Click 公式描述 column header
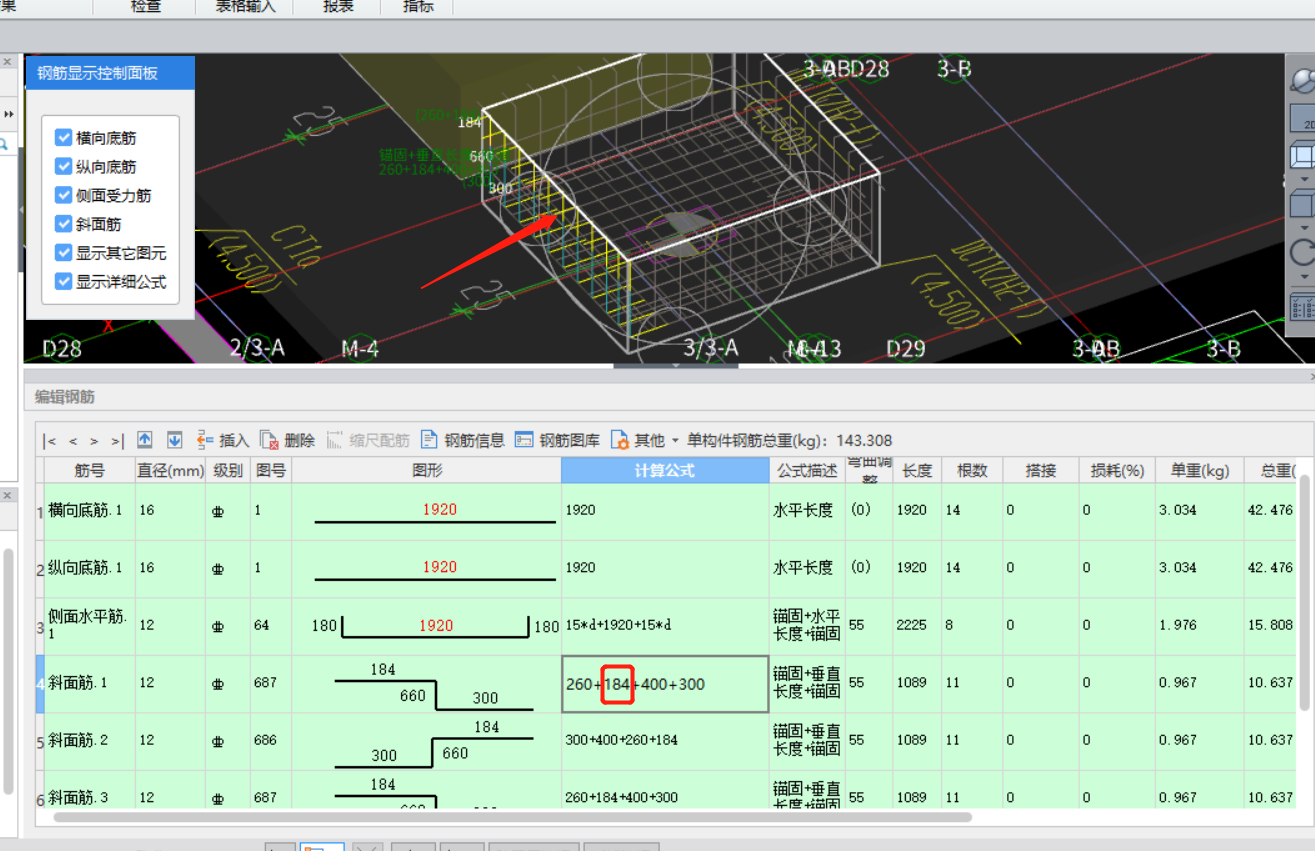 pos(807,470)
